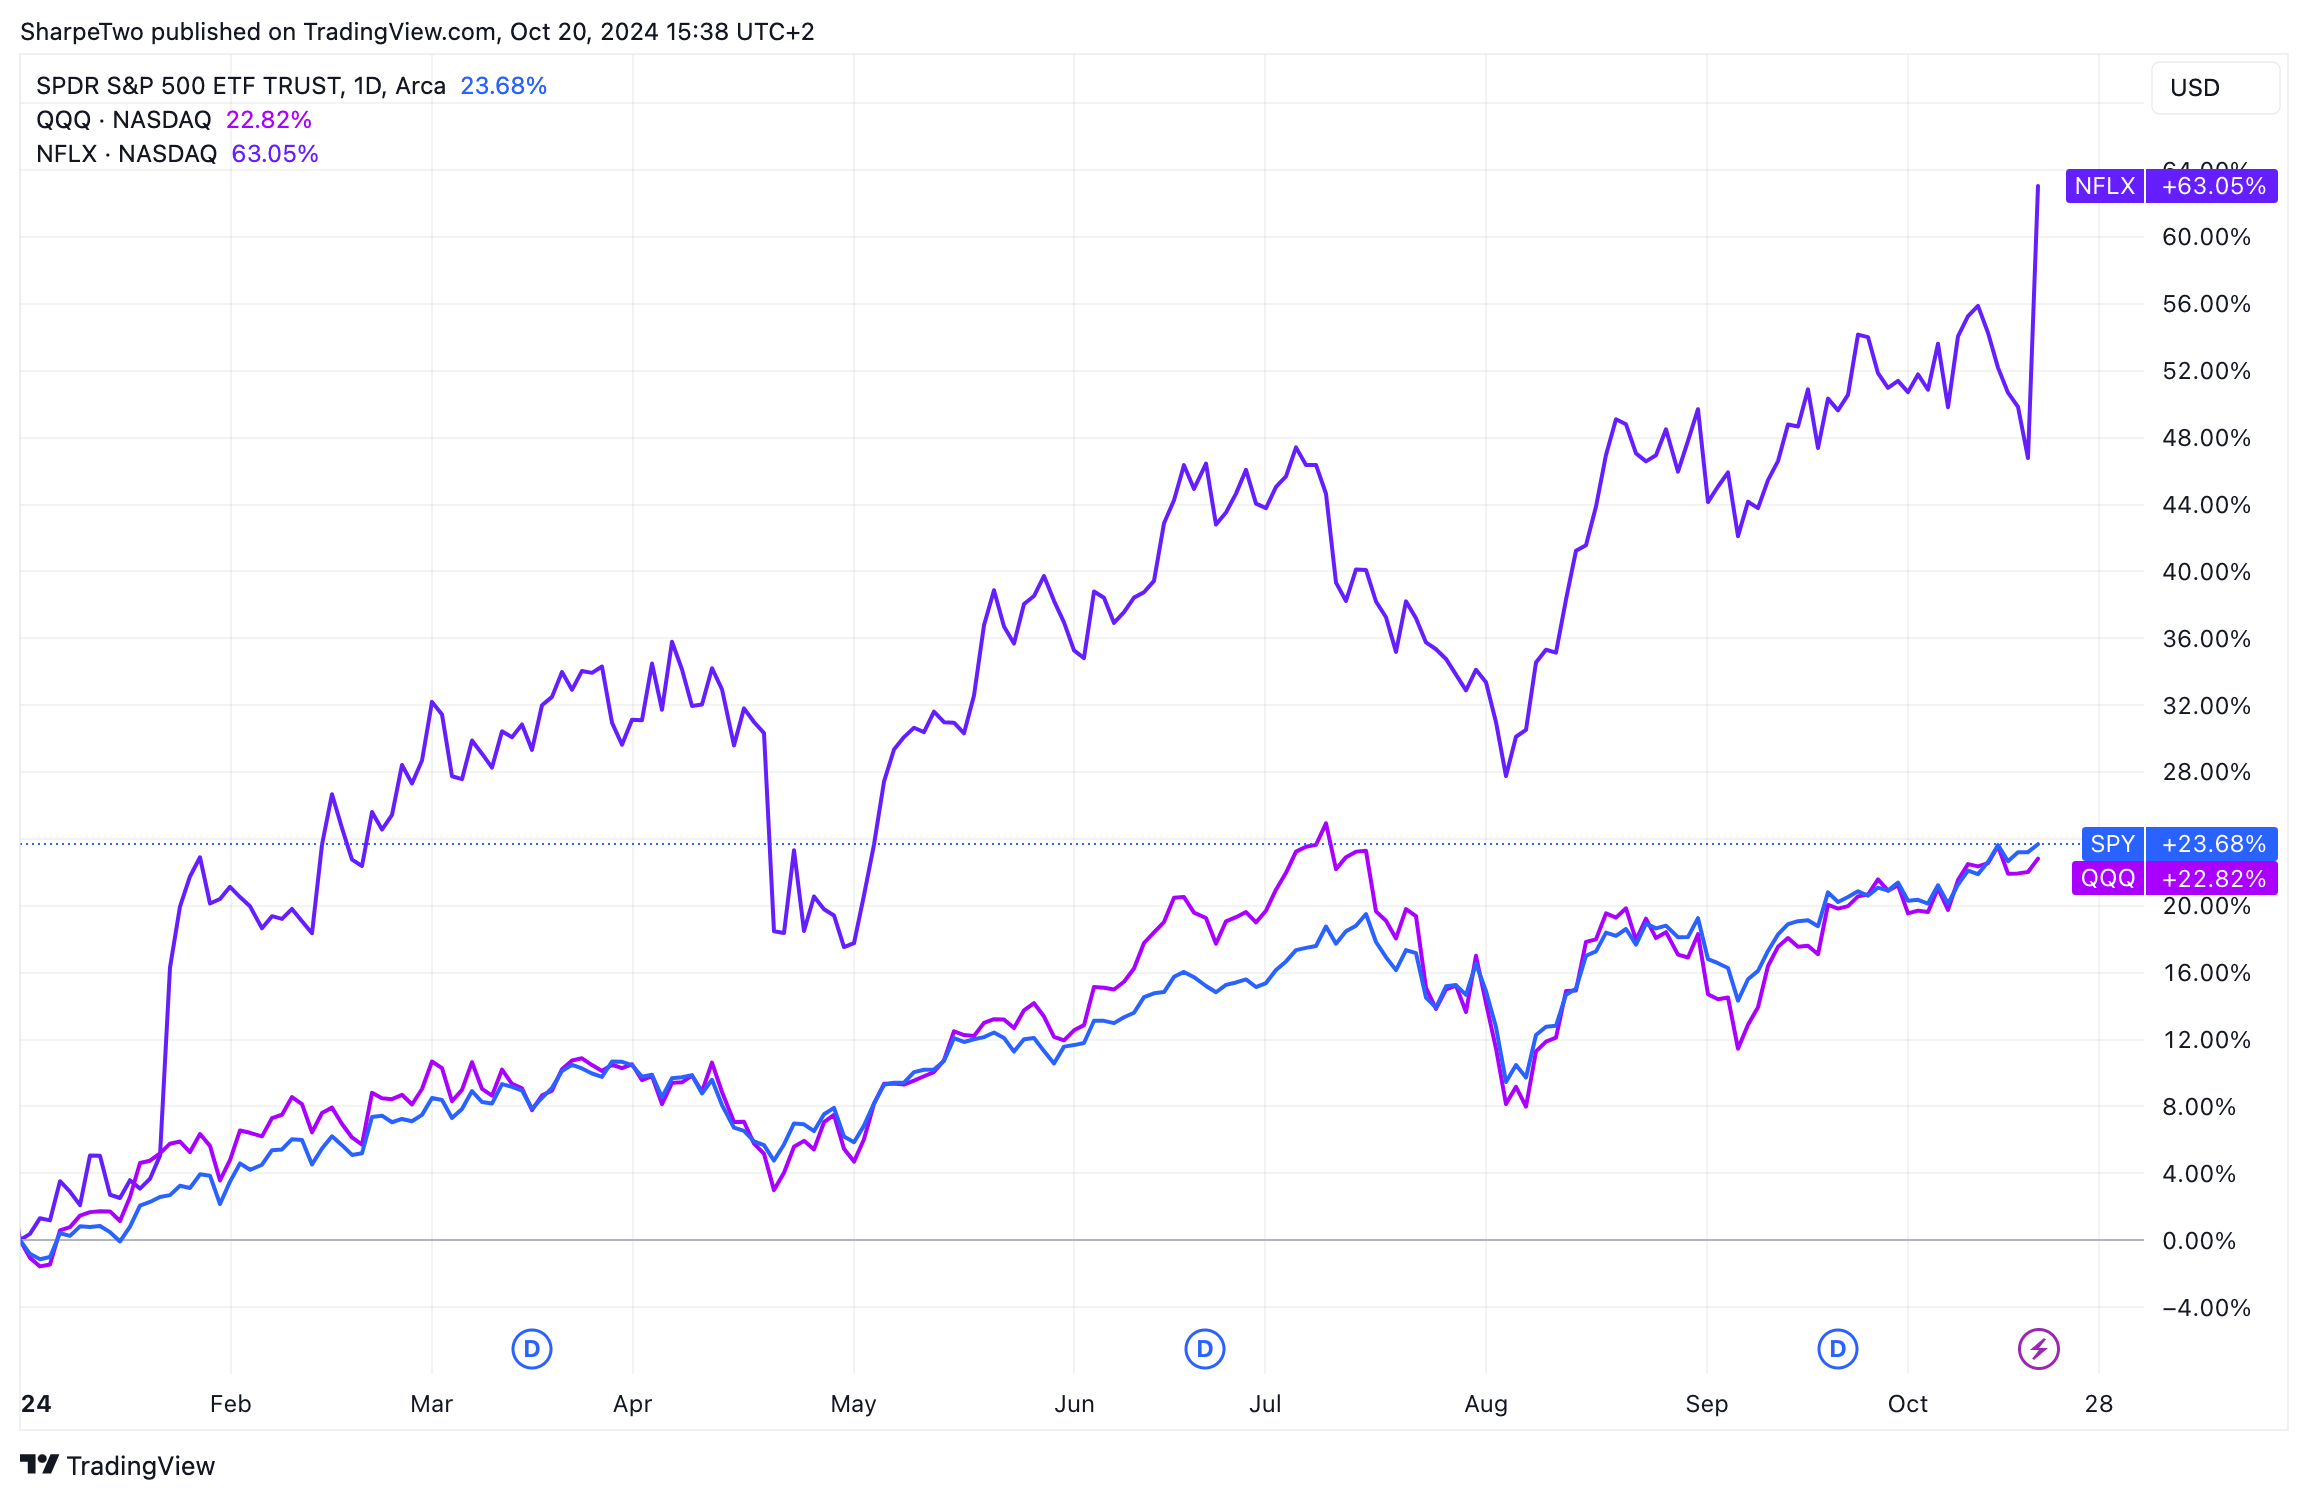Click the purple NFLX price scale label
This screenshot has width=2308, height=1500.
pyautogui.click(x=2104, y=186)
